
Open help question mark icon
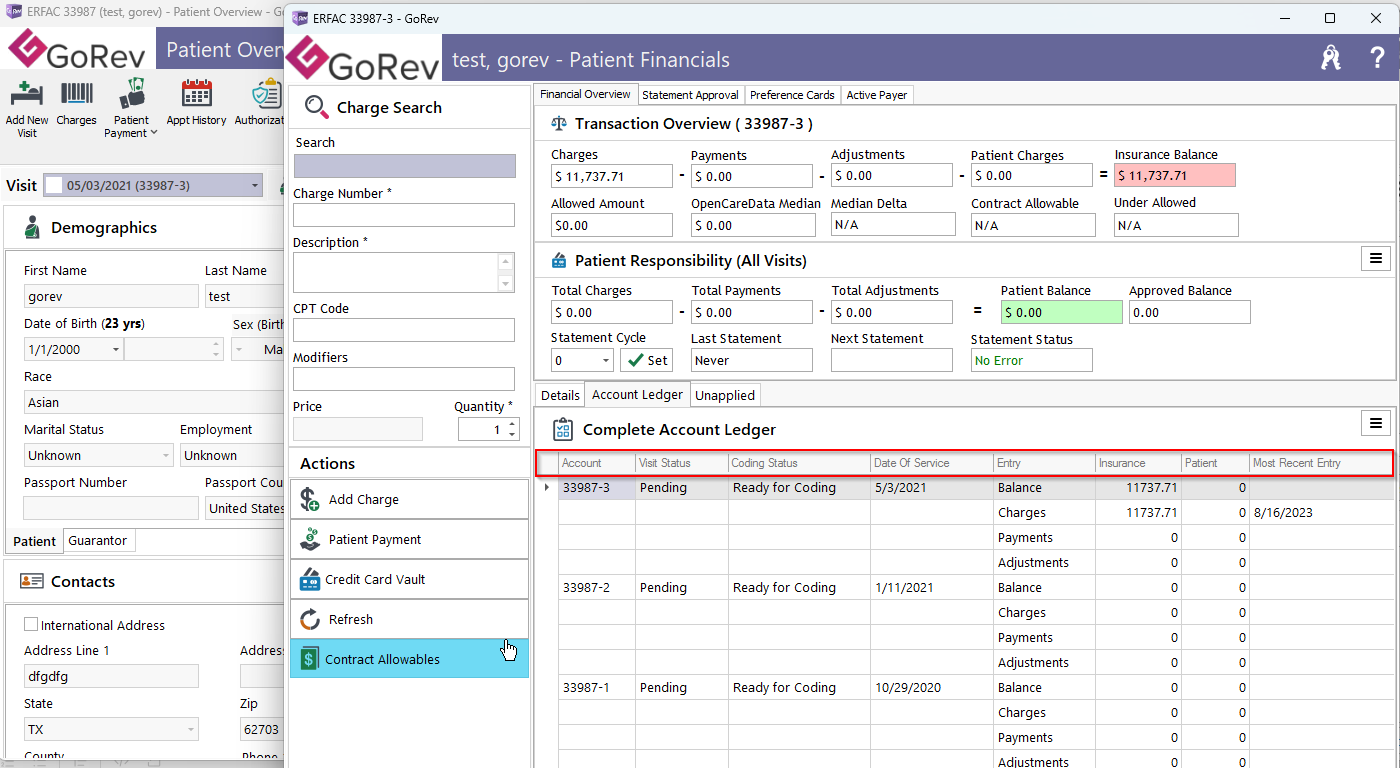point(1377,58)
